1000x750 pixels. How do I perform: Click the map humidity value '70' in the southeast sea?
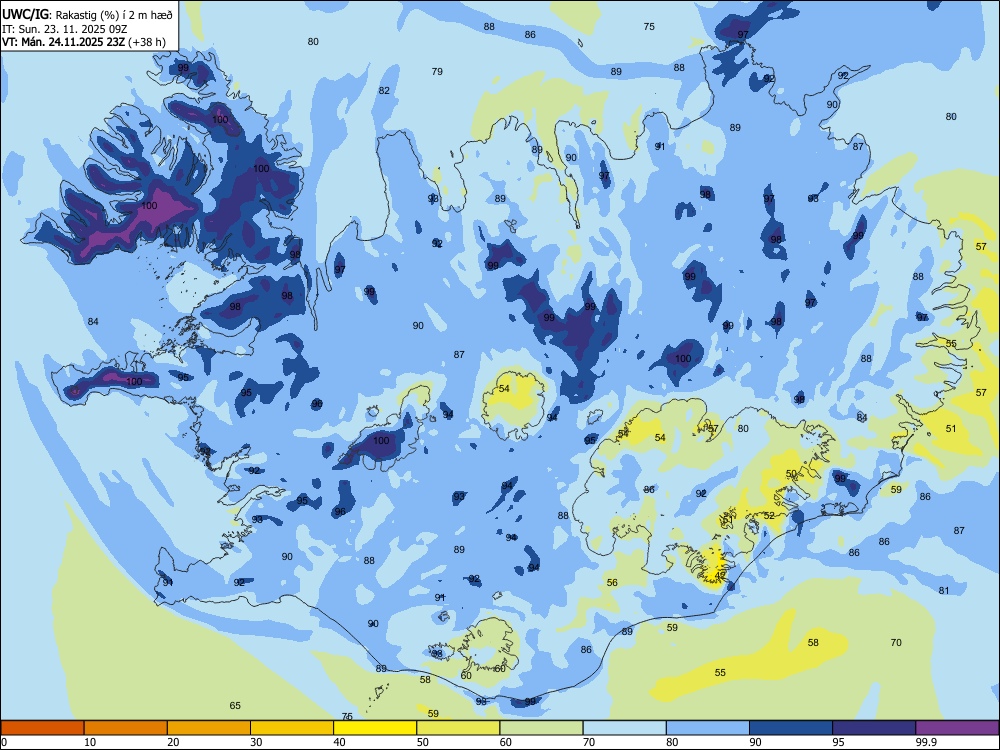[x=896, y=642]
